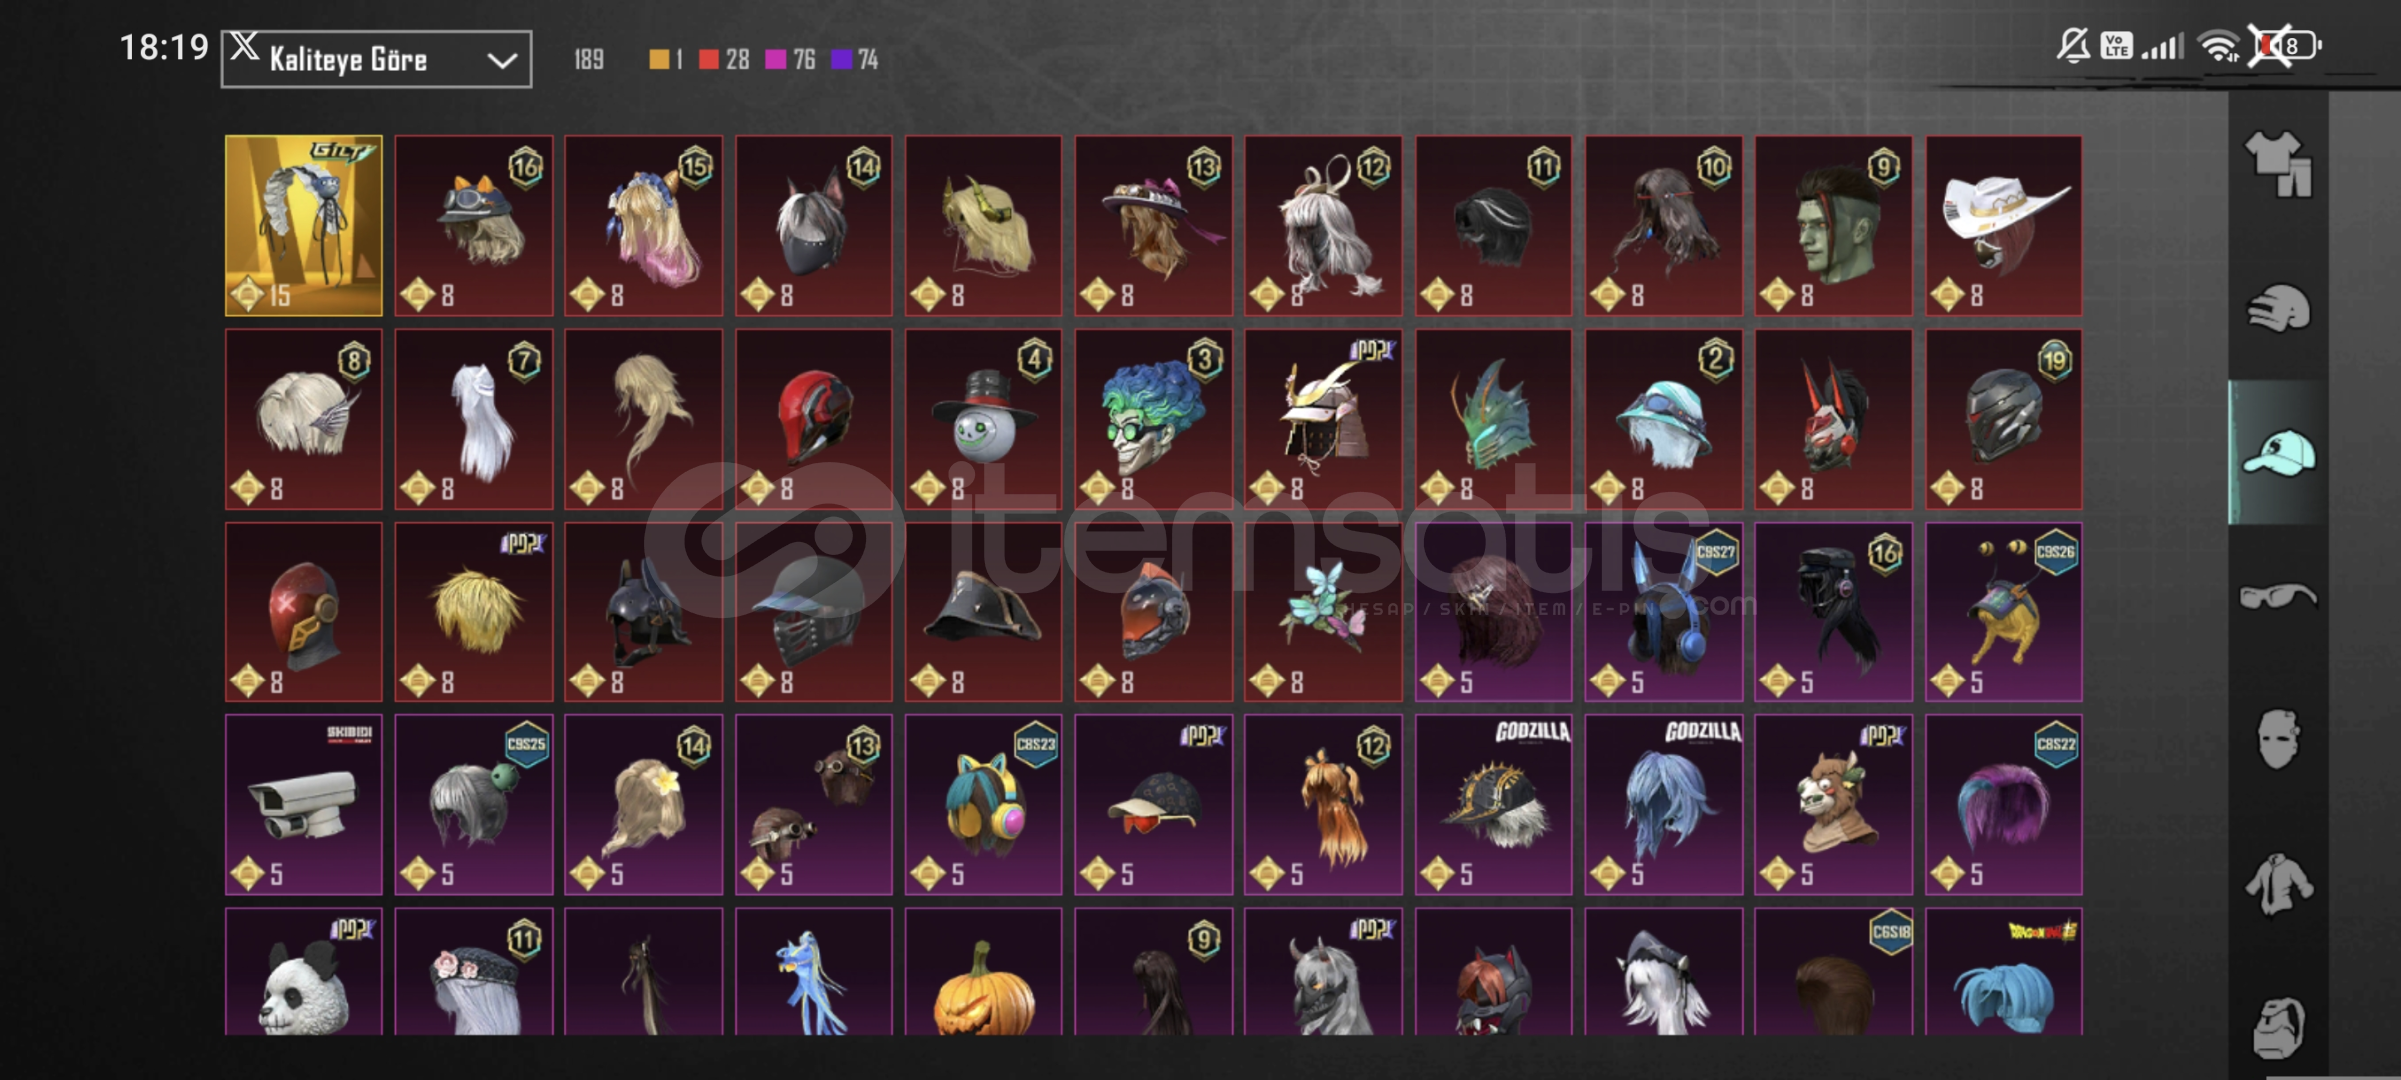
Task: Pick the snowman top hat headgear
Action: [983, 419]
